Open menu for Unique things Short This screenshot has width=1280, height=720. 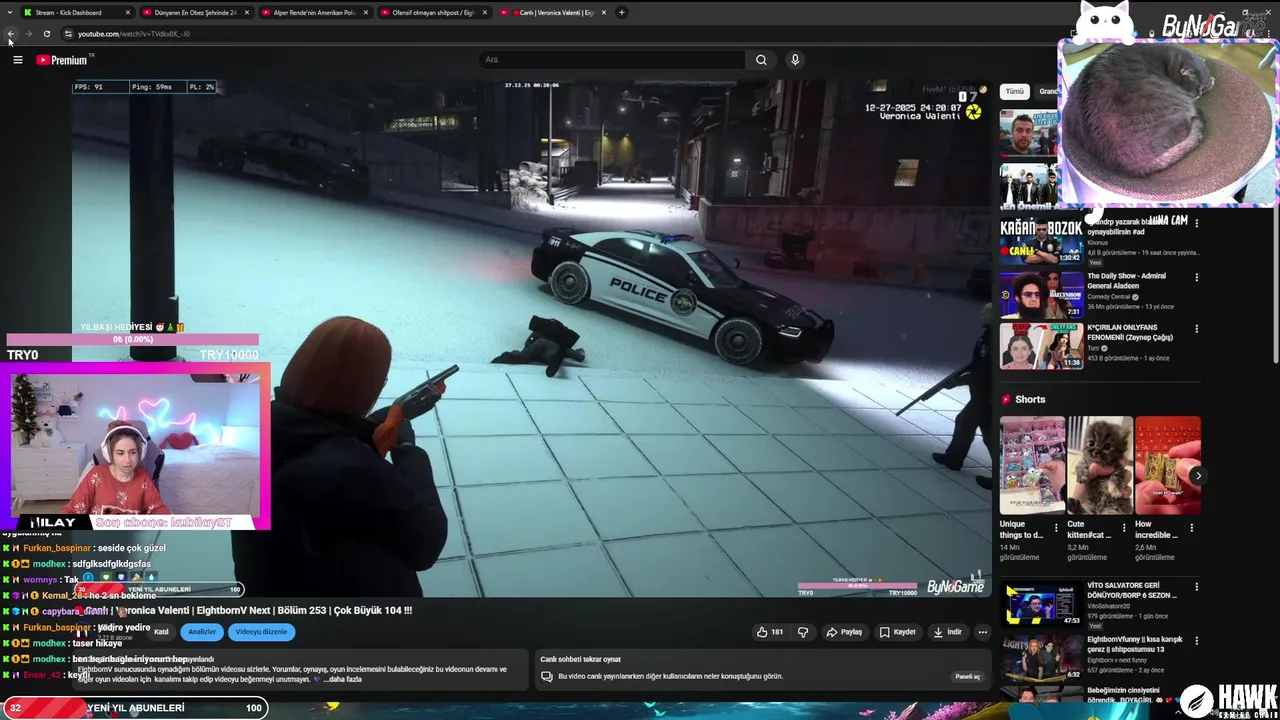tap(1056, 527)
